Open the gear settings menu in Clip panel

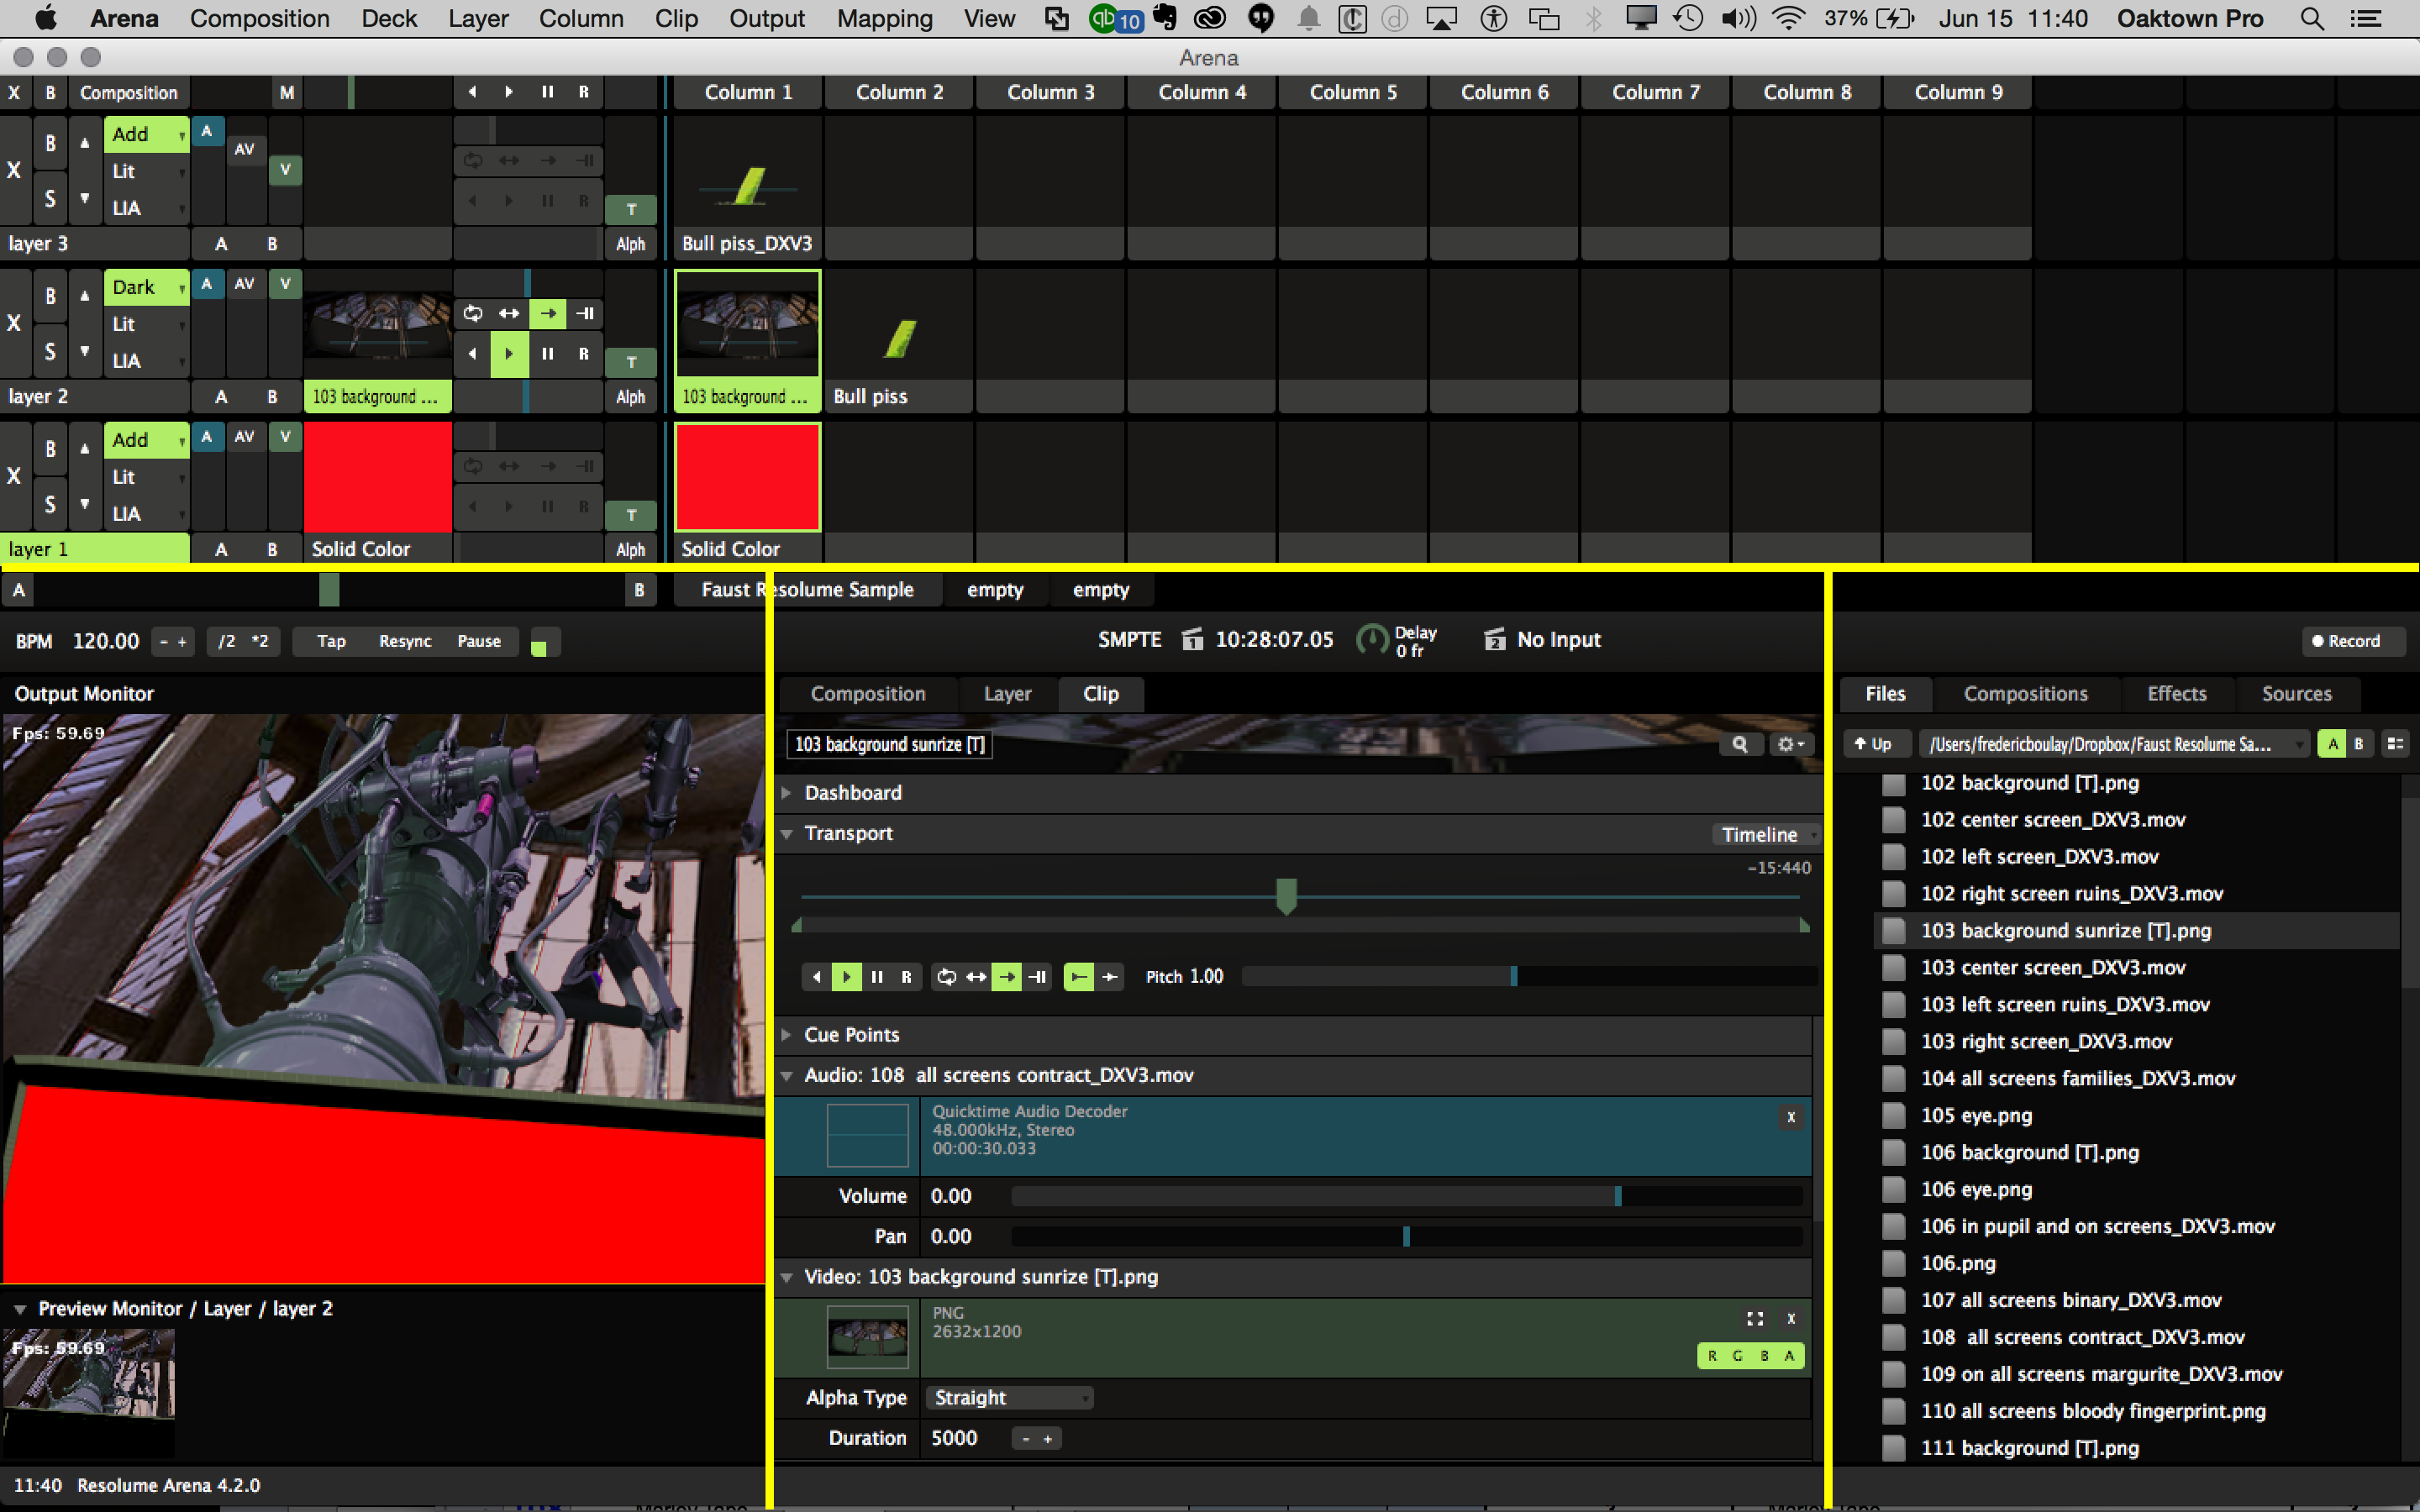click(x=1789, y=744)
